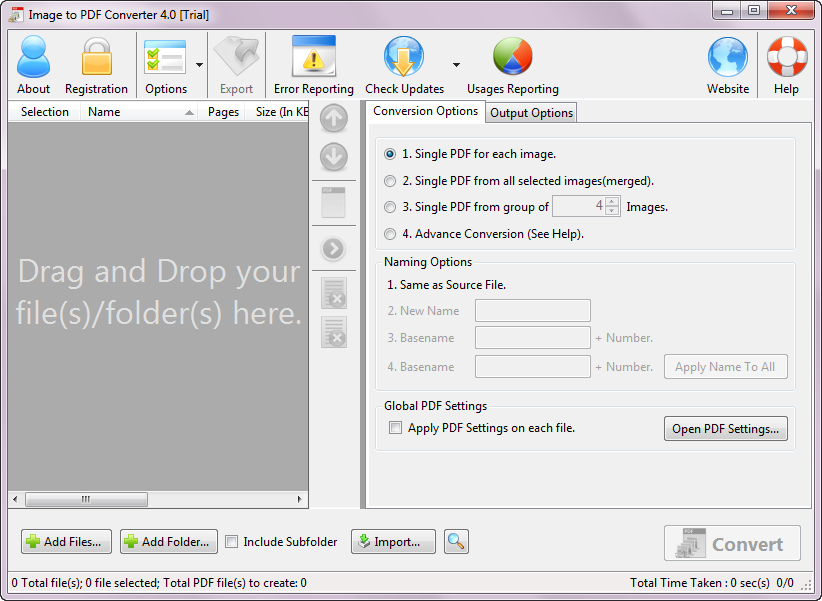Decrease group image count spinner
822x601 pixels.
pos(612,211)
